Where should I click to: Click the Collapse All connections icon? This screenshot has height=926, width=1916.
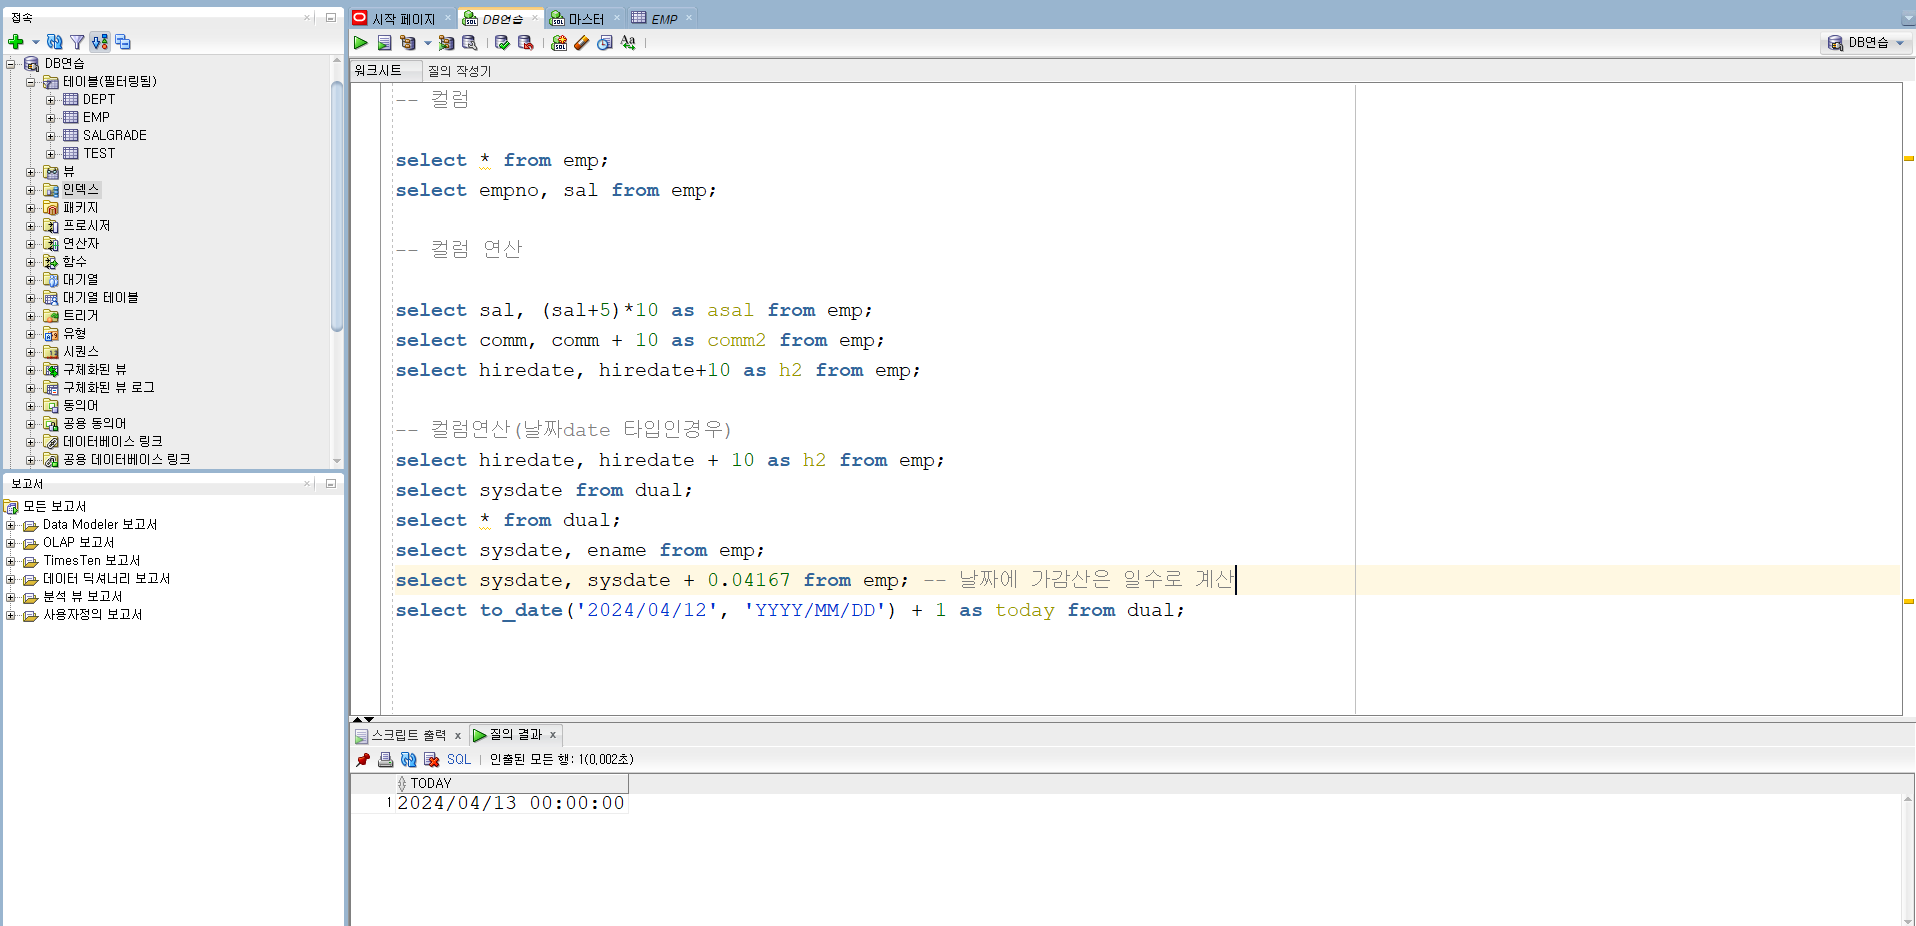pyautogui.click(x=123, y=42)
